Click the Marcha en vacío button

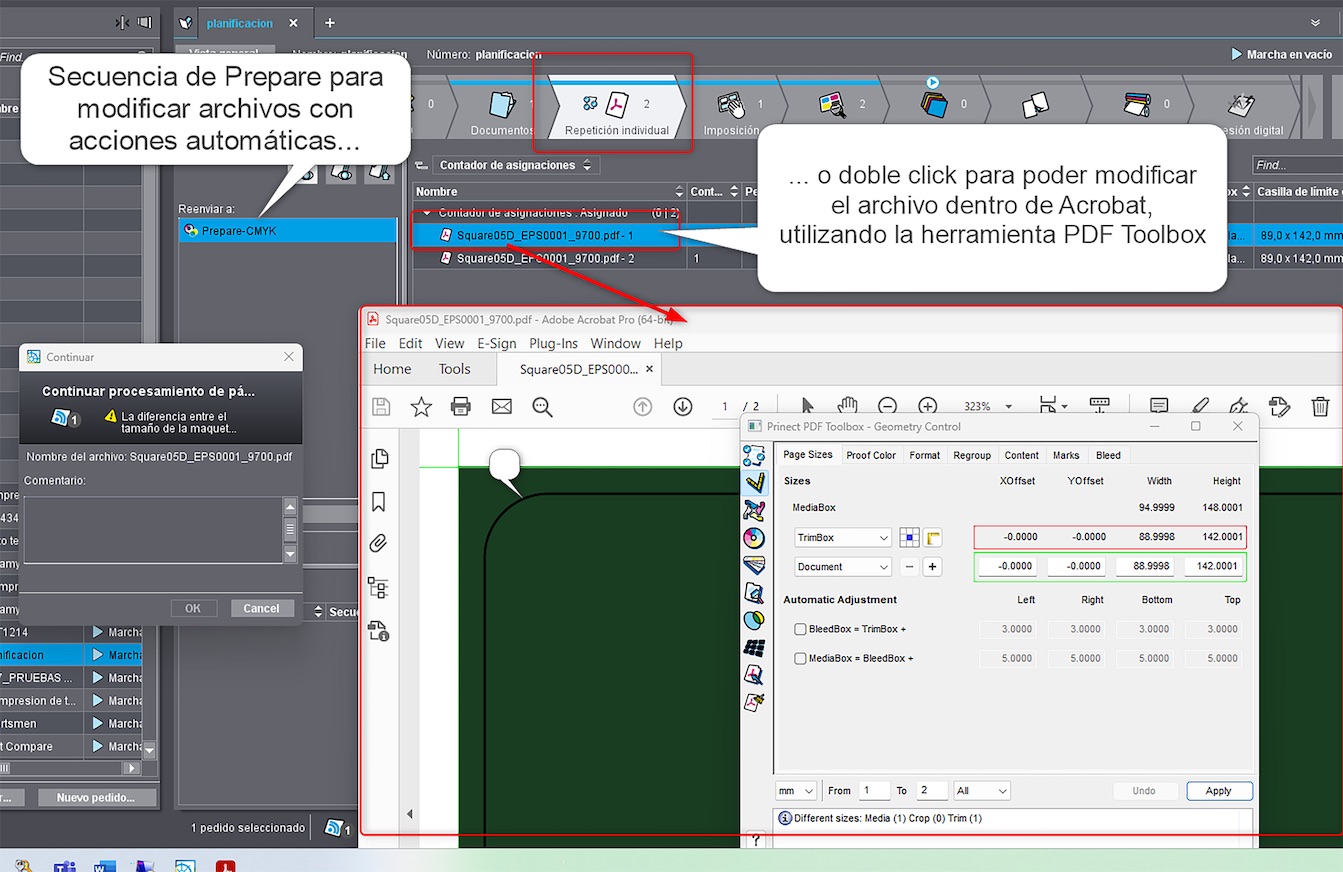click(x=1282, y=55)
